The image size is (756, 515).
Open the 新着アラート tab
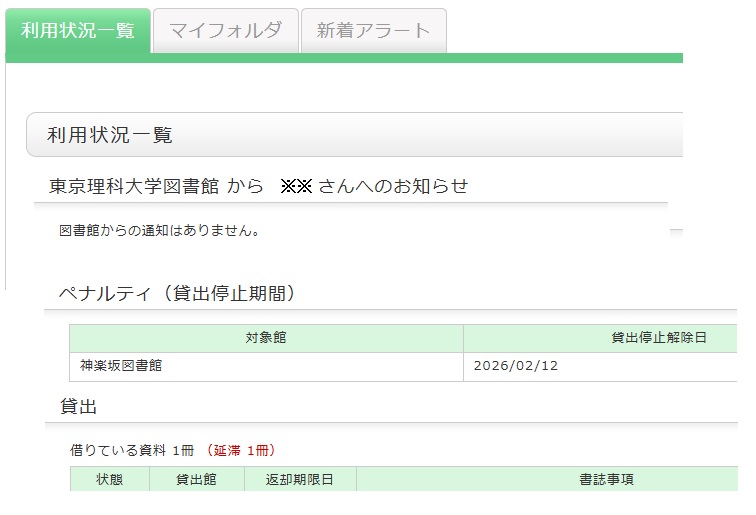pyautogui.click(x=373, y=31)
